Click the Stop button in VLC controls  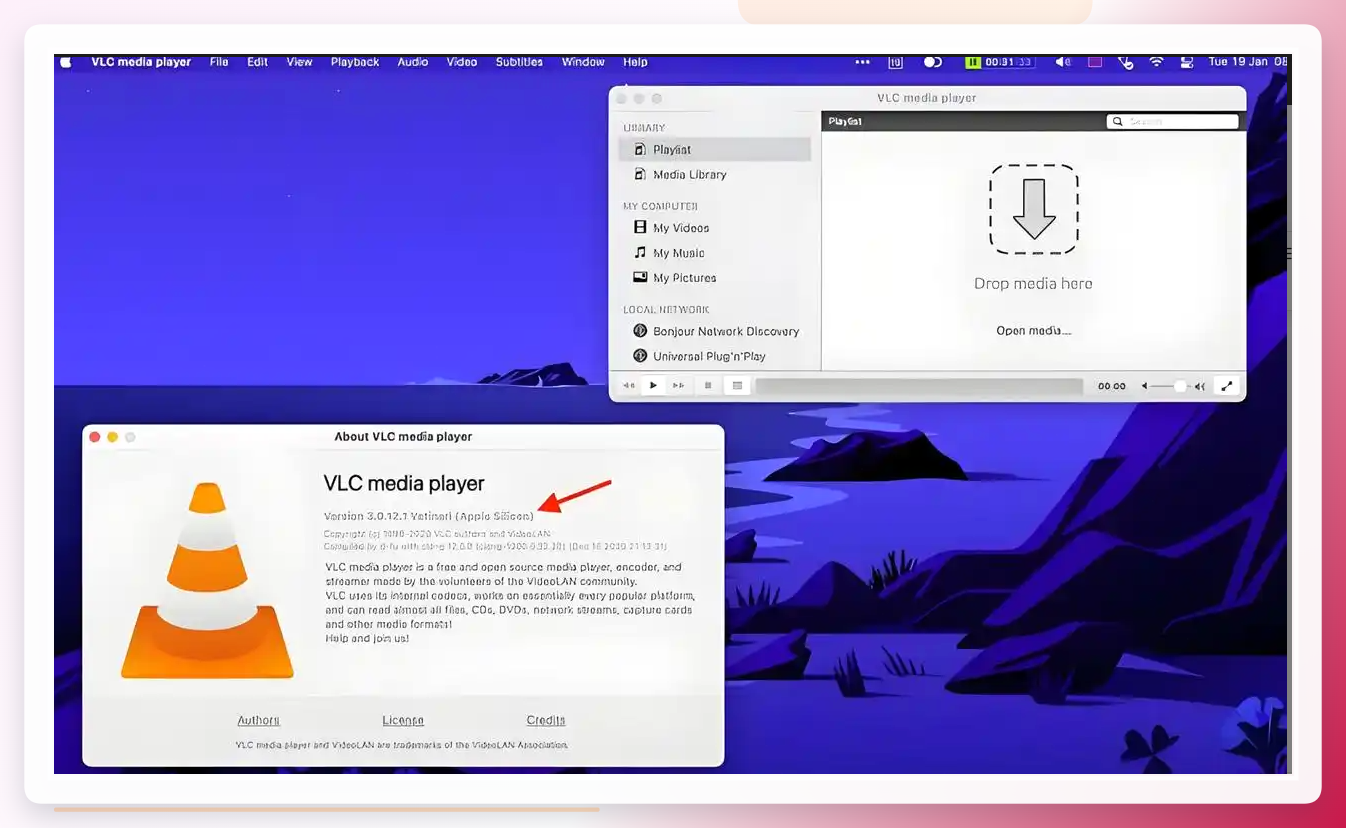click(708, 385)
